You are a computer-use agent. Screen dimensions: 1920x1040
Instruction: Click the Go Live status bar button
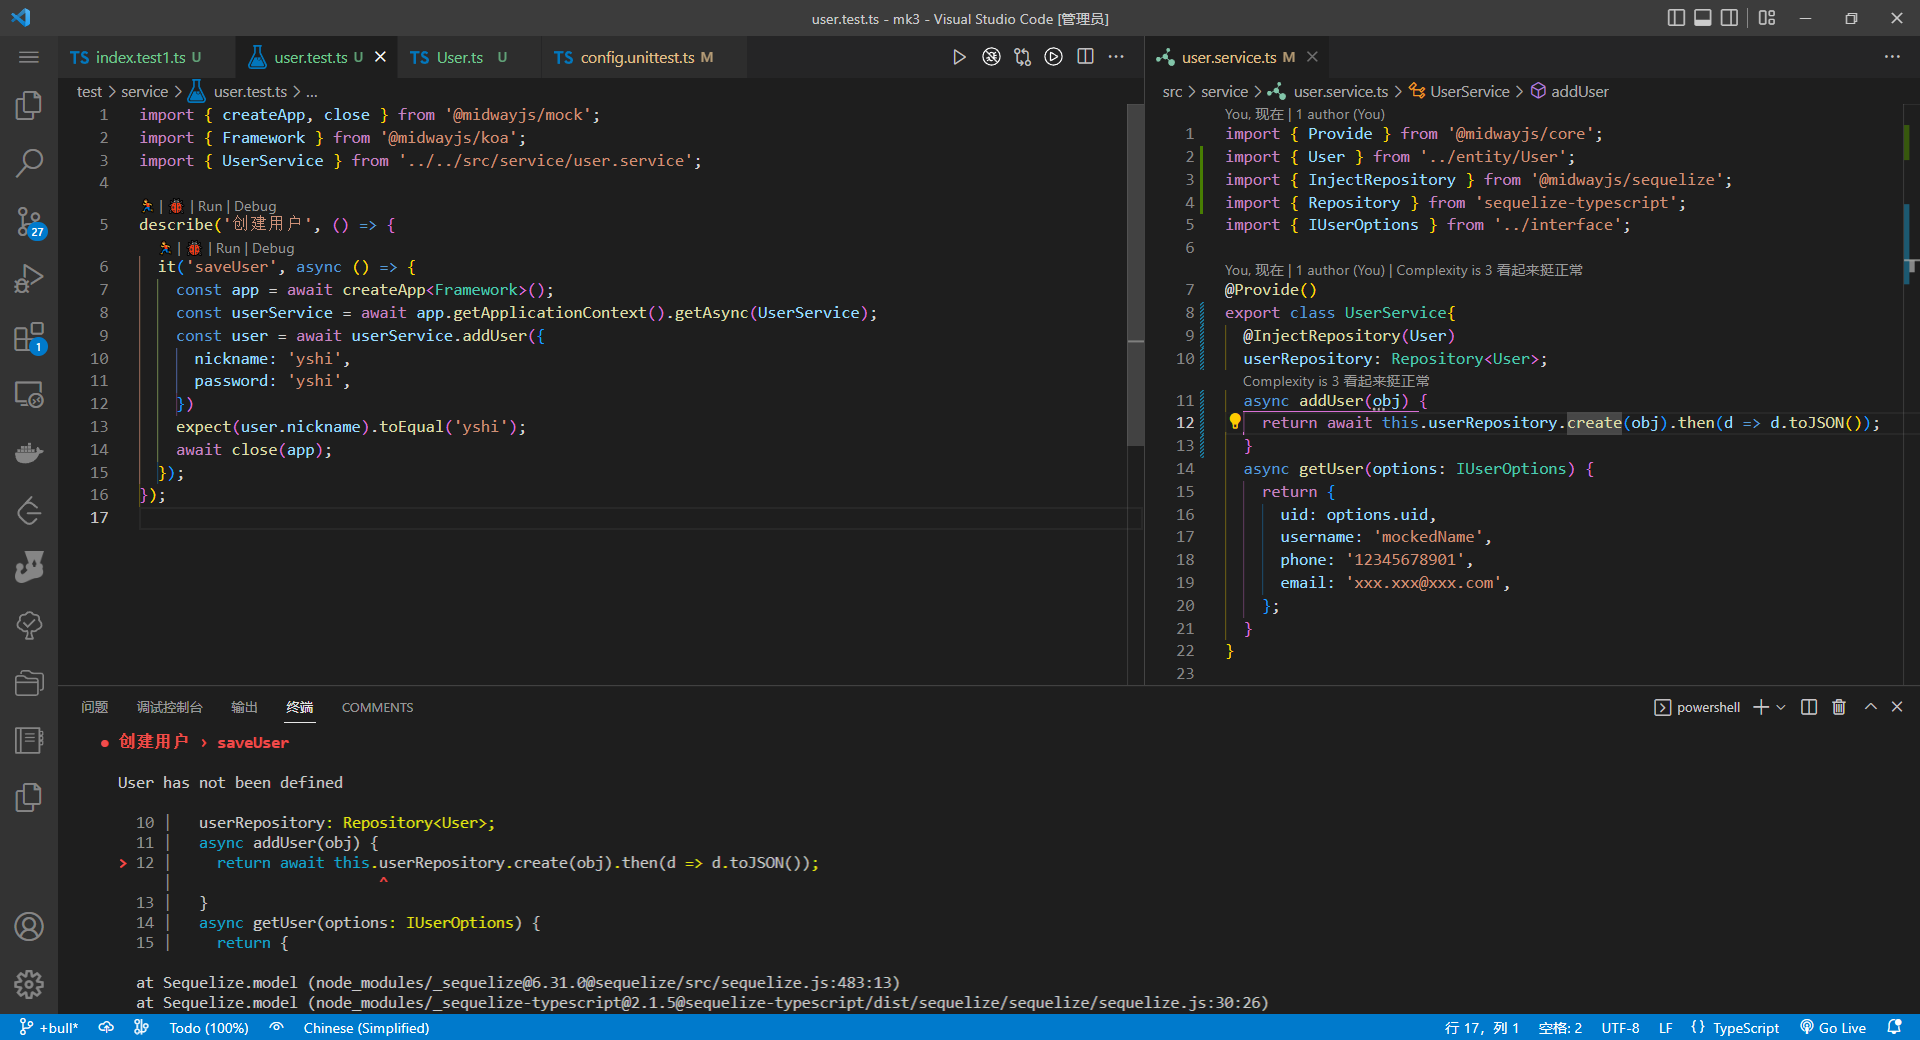(x=1833, y=1028)
